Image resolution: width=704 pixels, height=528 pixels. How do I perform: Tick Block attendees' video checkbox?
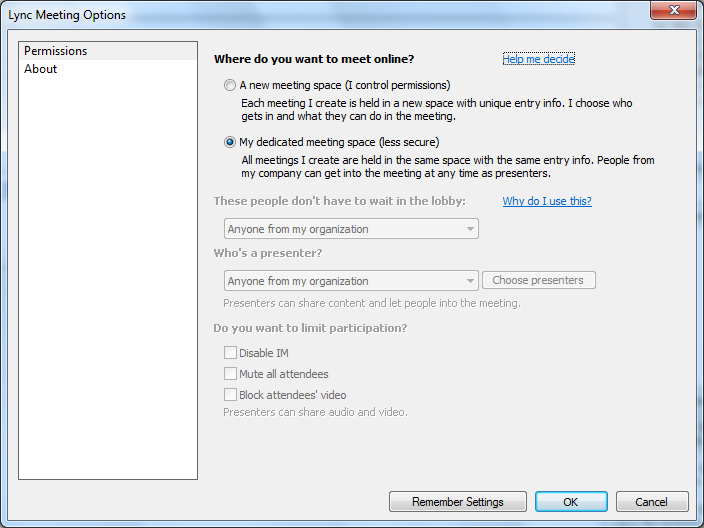(231, 395)
